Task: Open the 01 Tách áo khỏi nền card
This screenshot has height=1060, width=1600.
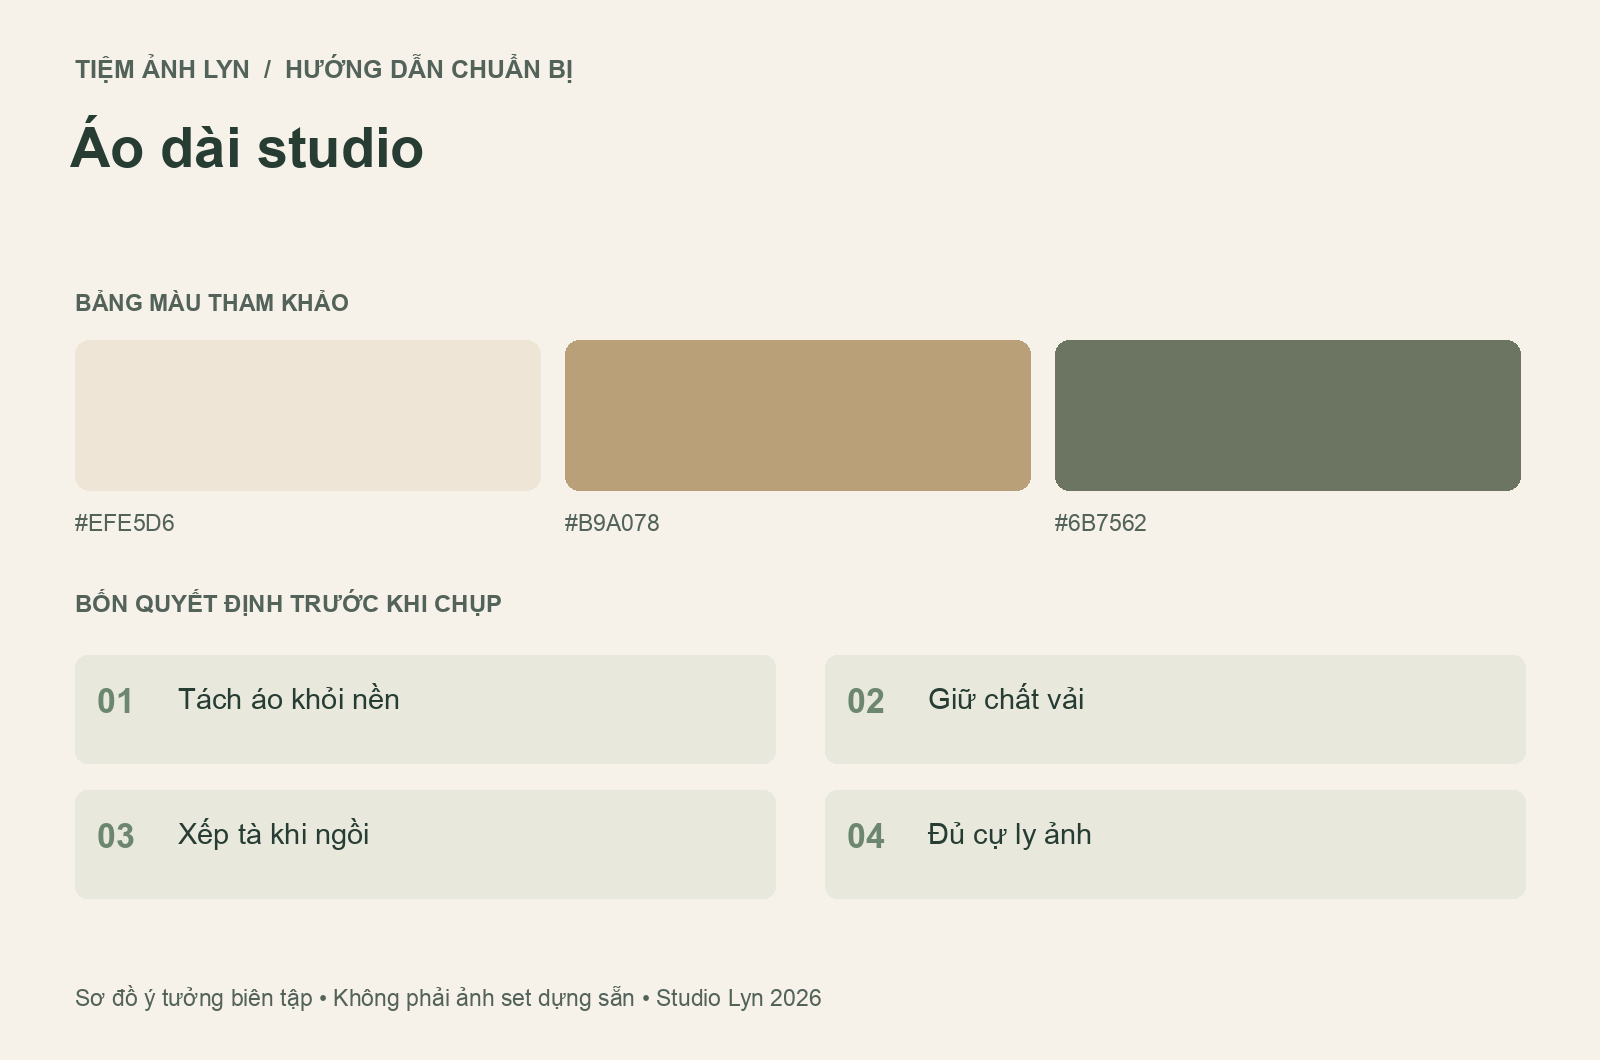Action: click(425, 709)
